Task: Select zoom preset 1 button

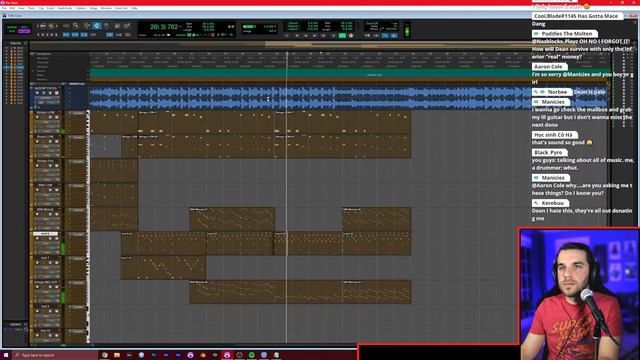Action: [38, 35]
